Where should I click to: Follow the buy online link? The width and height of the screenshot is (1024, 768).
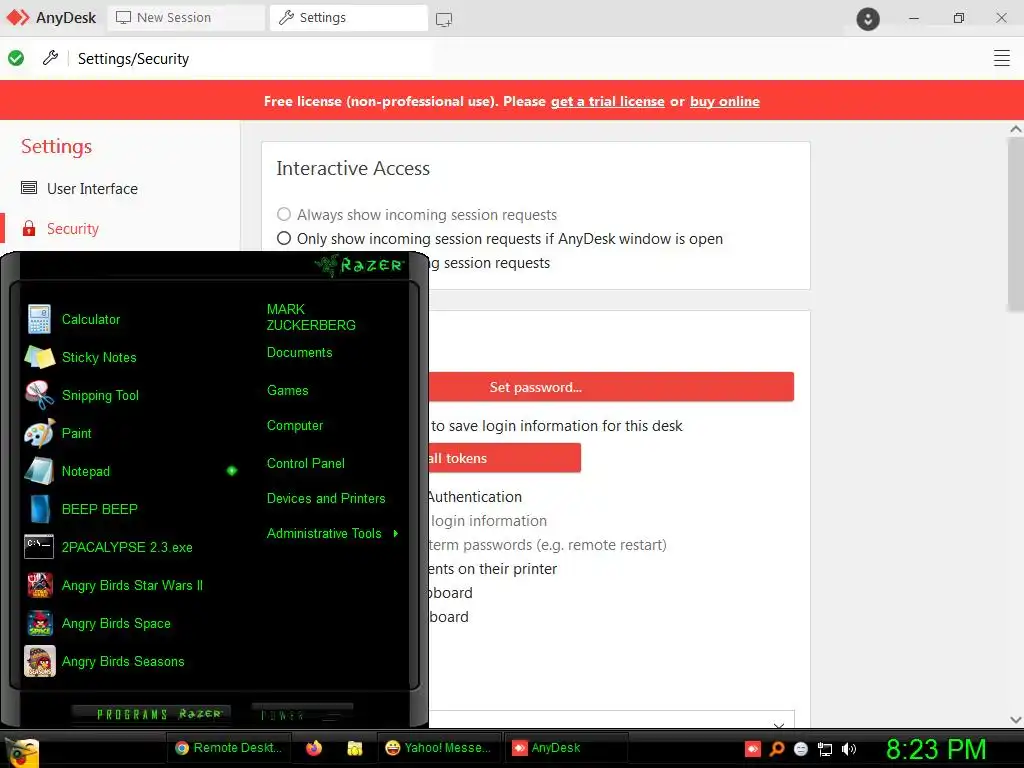tap(724, 101)
